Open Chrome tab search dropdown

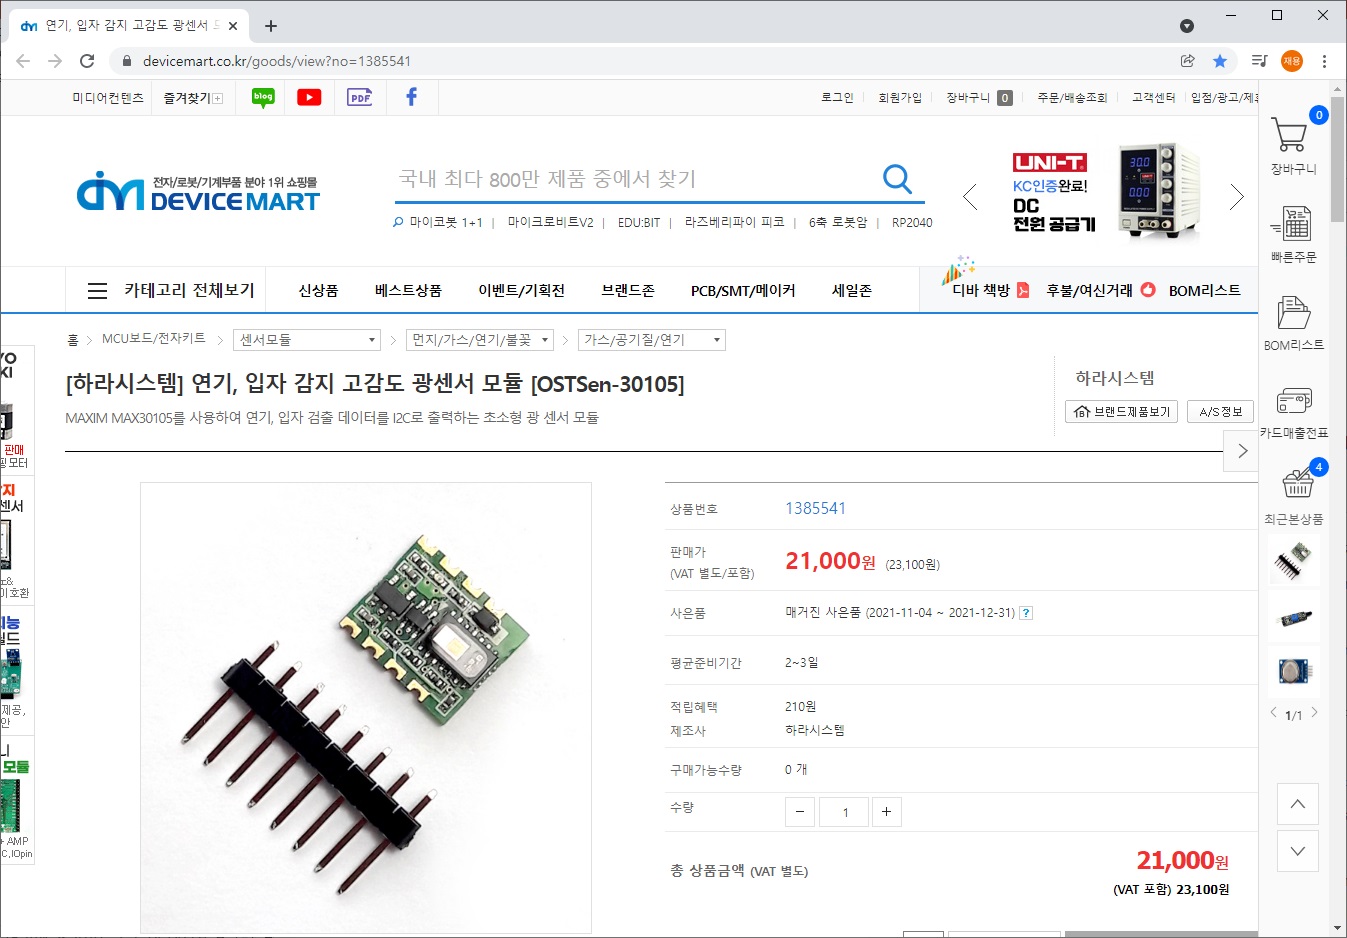pyautogui.click(x=1187, y=26)
